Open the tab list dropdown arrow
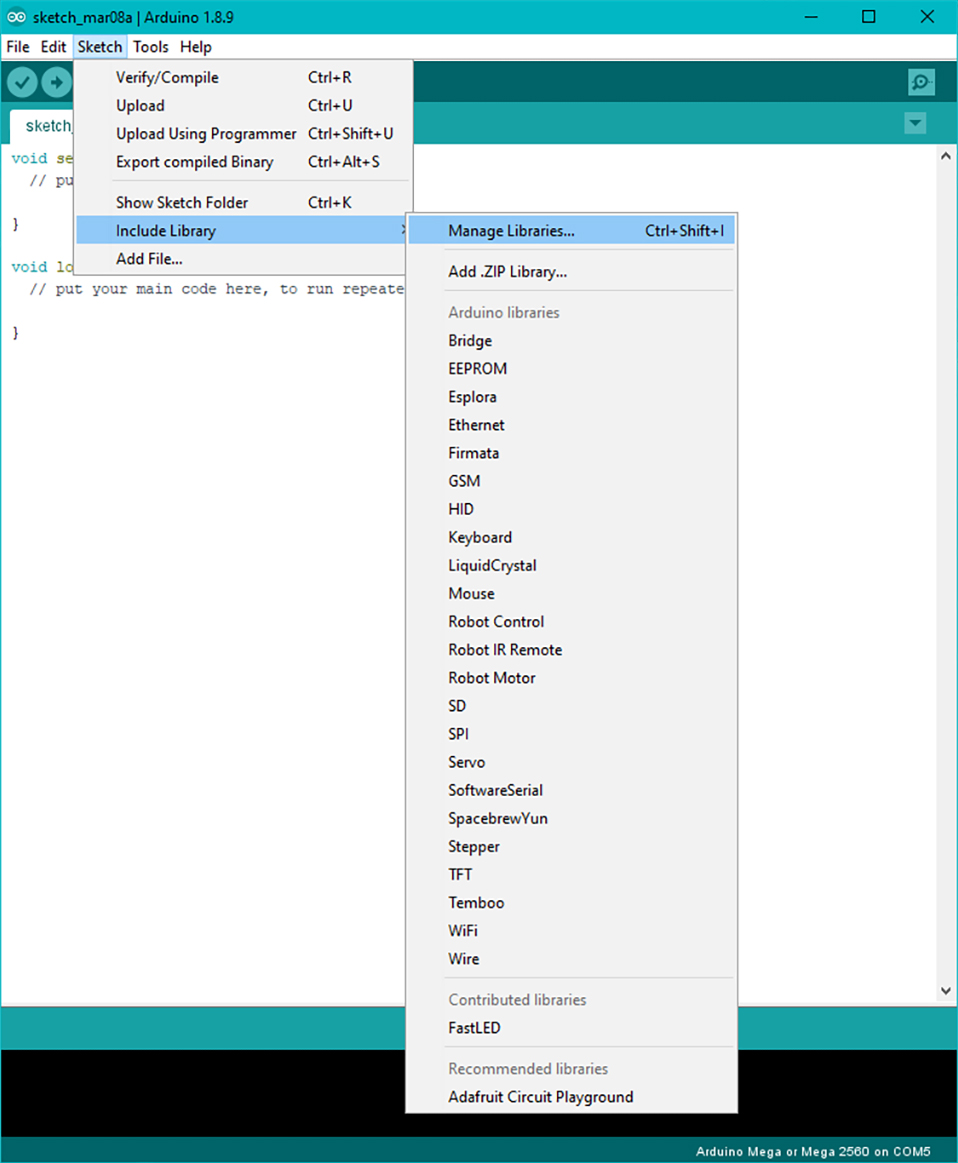Screen dimensions: 958x1163 tap(915, 123)
